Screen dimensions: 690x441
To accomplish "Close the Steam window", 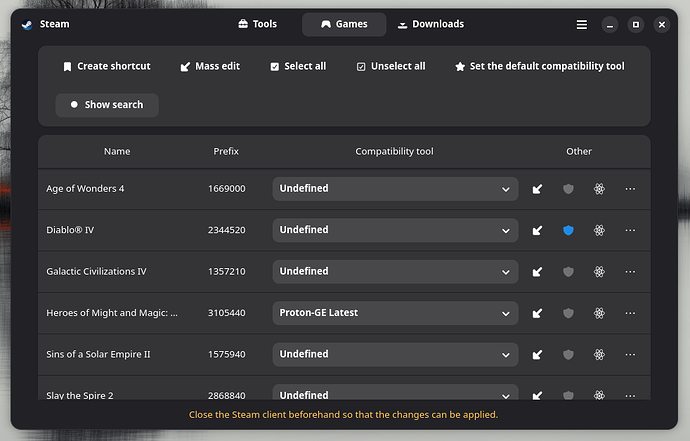I will 662,25.
